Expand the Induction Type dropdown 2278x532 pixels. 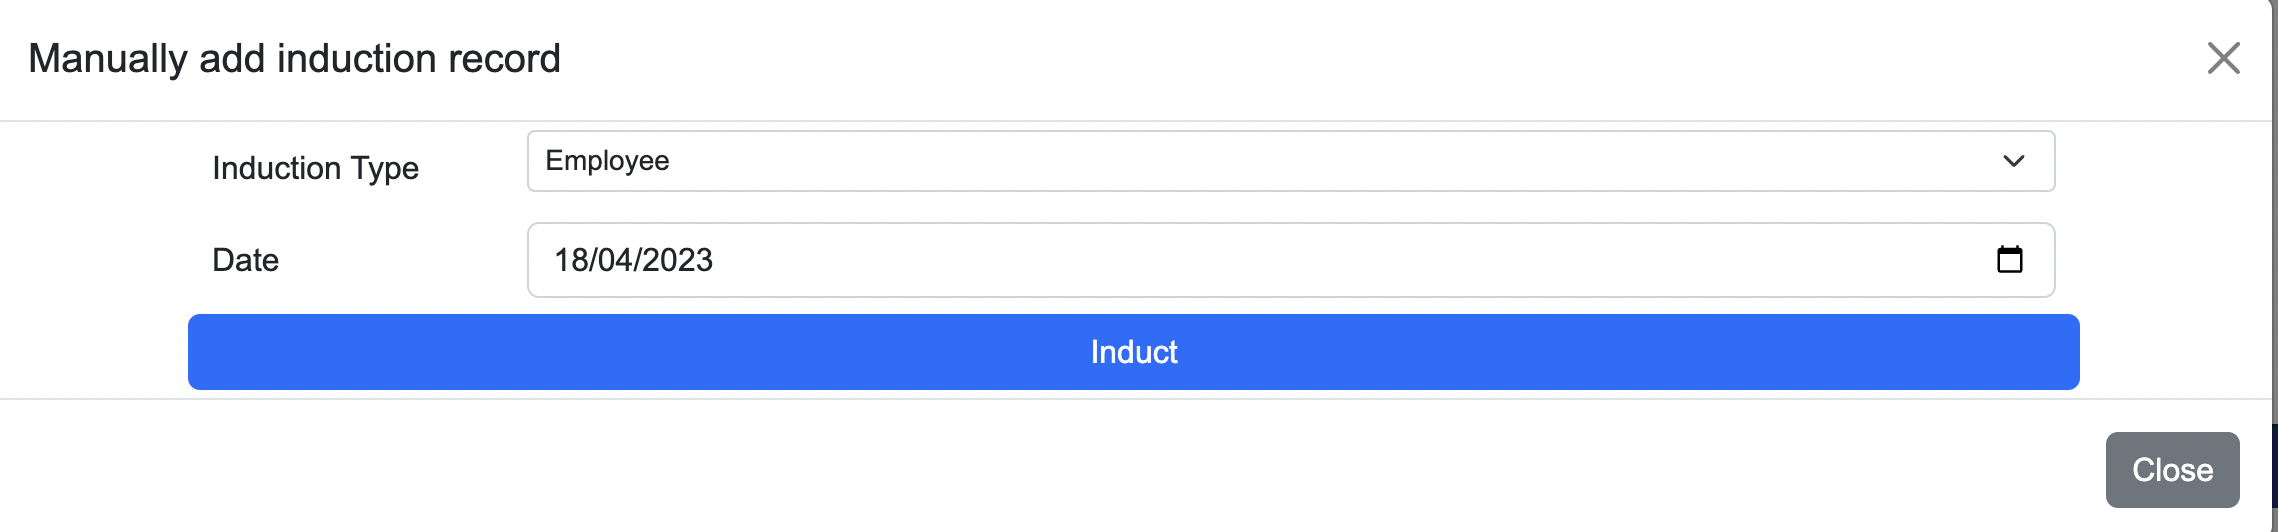tap(1291, 161)
